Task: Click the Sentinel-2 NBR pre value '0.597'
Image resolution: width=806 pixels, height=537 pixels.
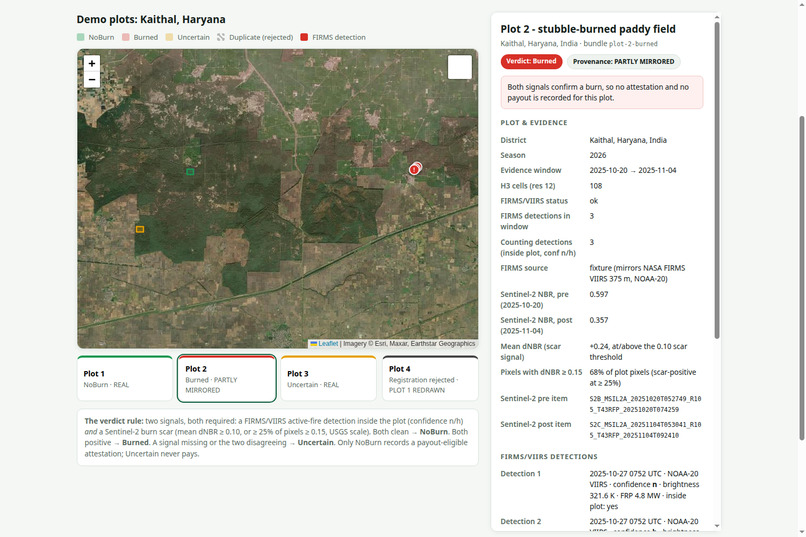Action: 599,294
